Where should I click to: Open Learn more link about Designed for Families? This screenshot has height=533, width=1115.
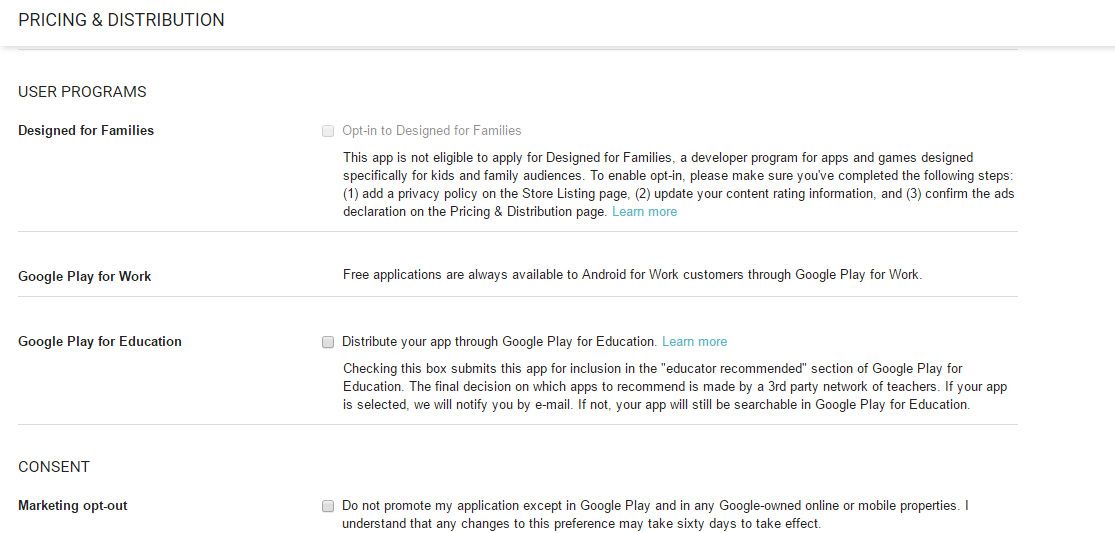coord(644,212)
